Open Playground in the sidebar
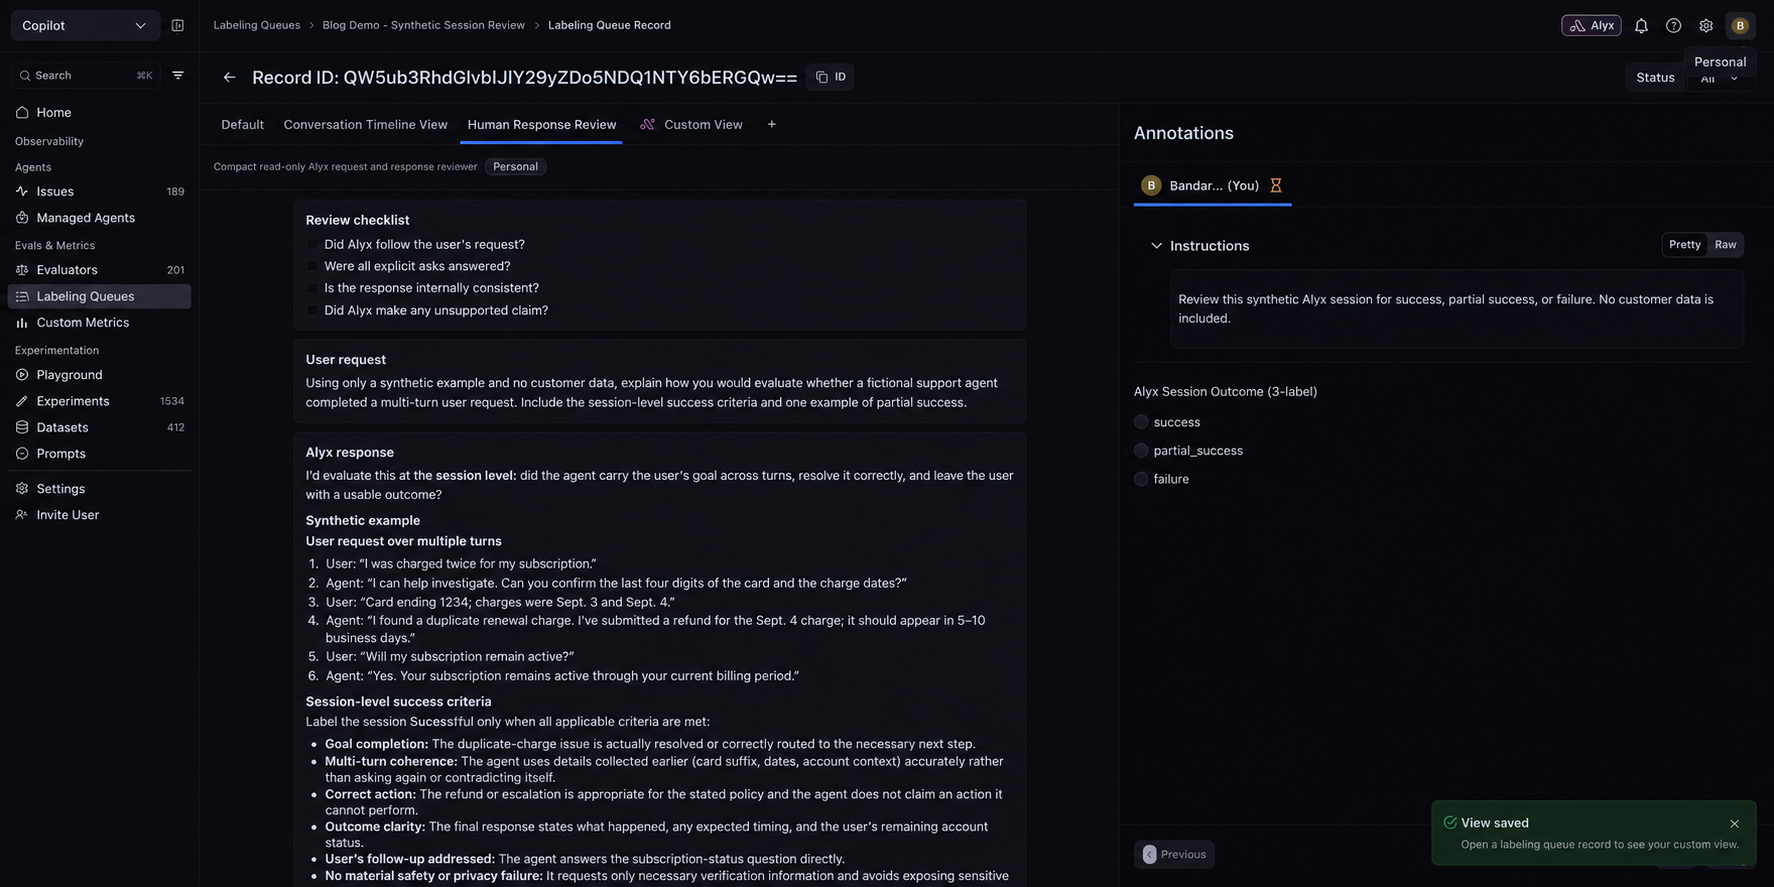 pyautogui.click(x=99, y=375)
